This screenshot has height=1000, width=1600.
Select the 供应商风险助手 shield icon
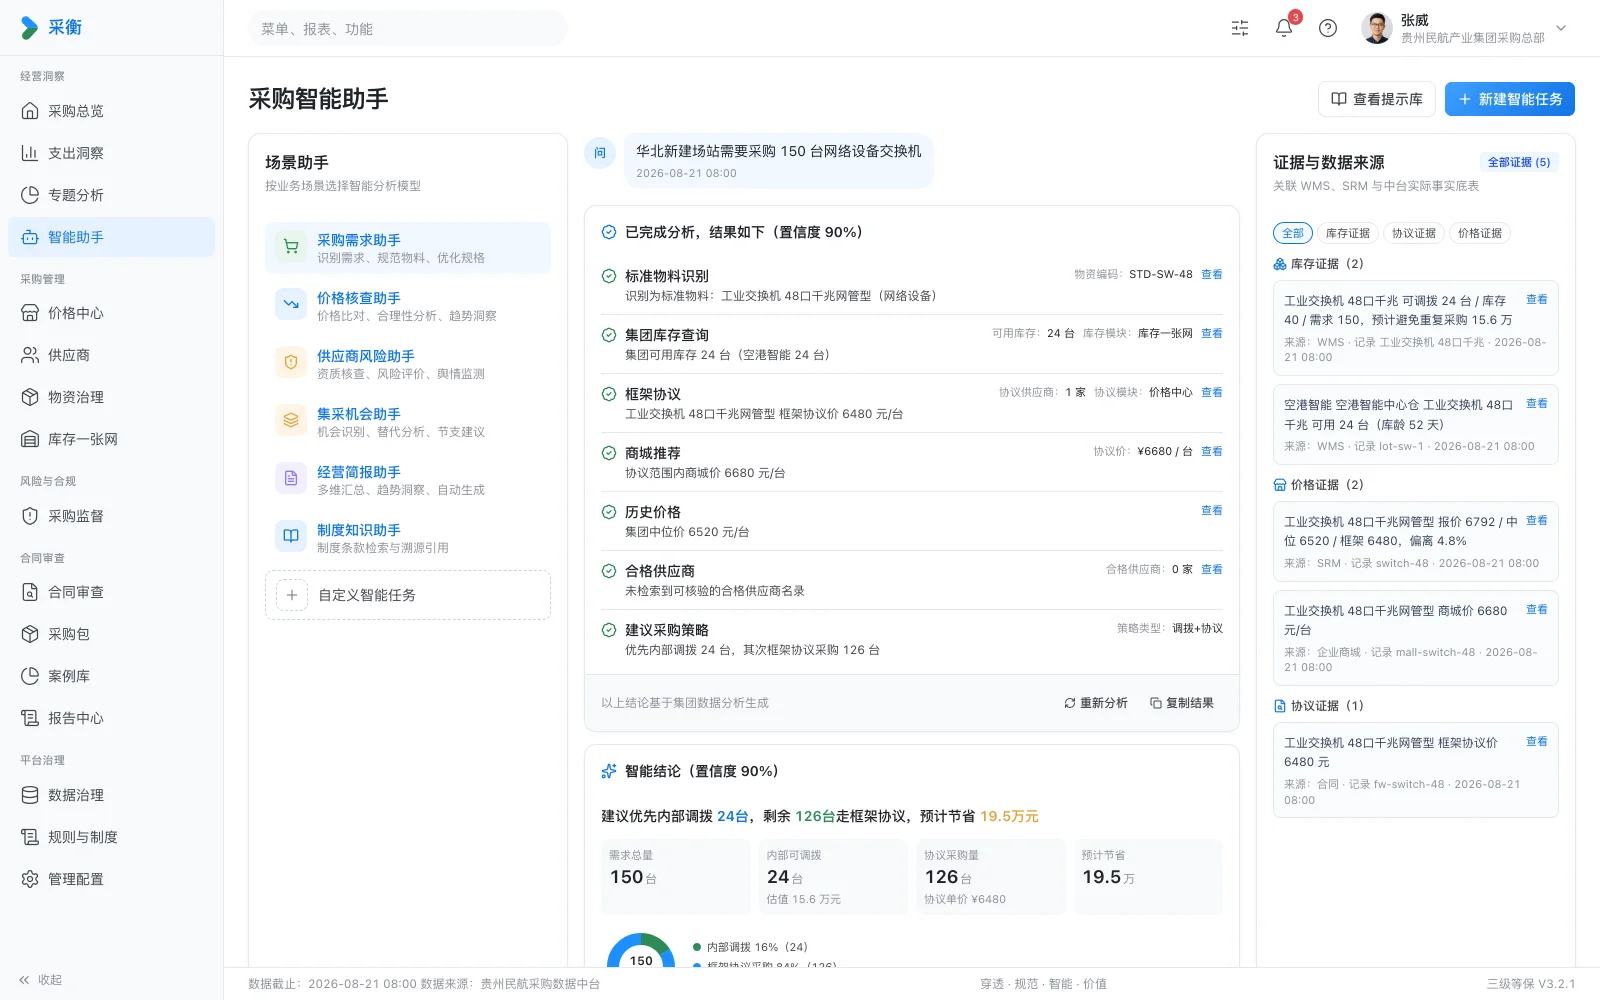pos(291,364)
